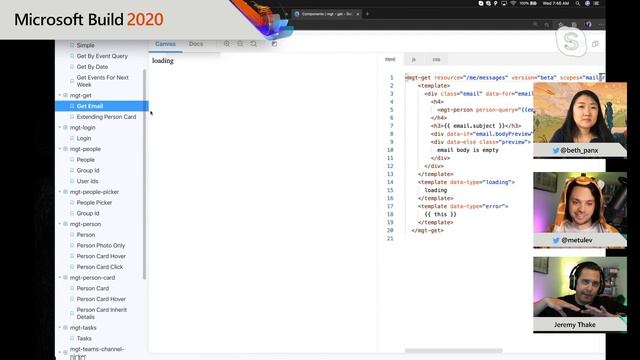Open the Person story
The image size is (640, 360).
coord(86,235)
